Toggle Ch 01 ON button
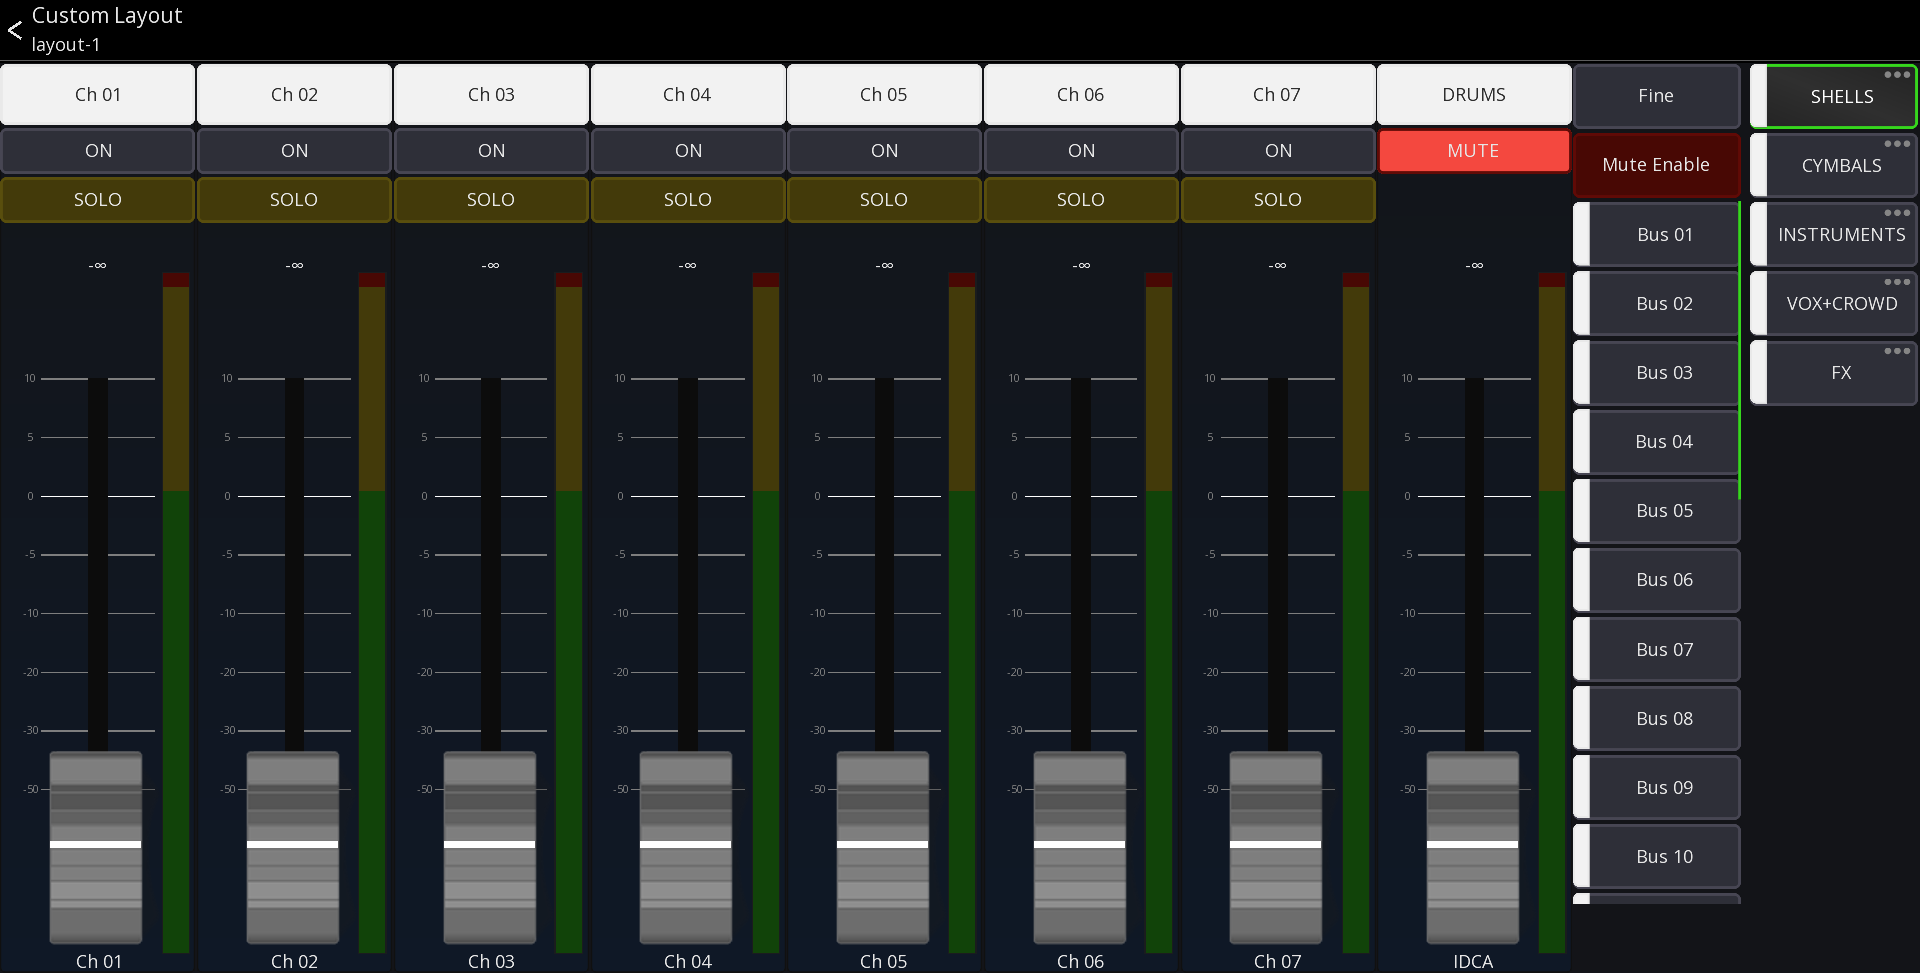Image resolution: width=1920 pixels, height=973 pixels. click(x=98, y=151)
